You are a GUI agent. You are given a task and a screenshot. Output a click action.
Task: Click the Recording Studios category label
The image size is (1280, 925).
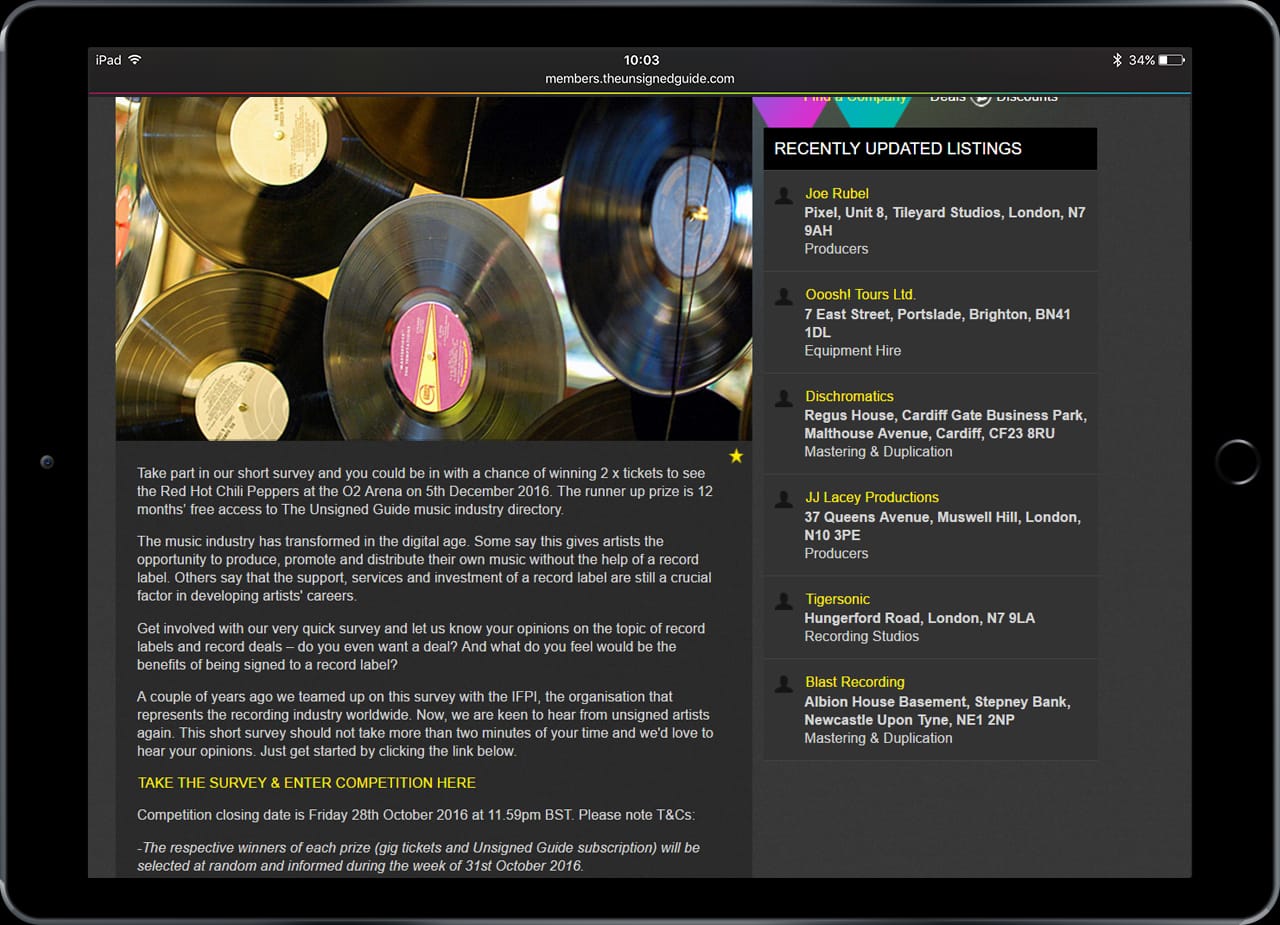tap(861, 636)
